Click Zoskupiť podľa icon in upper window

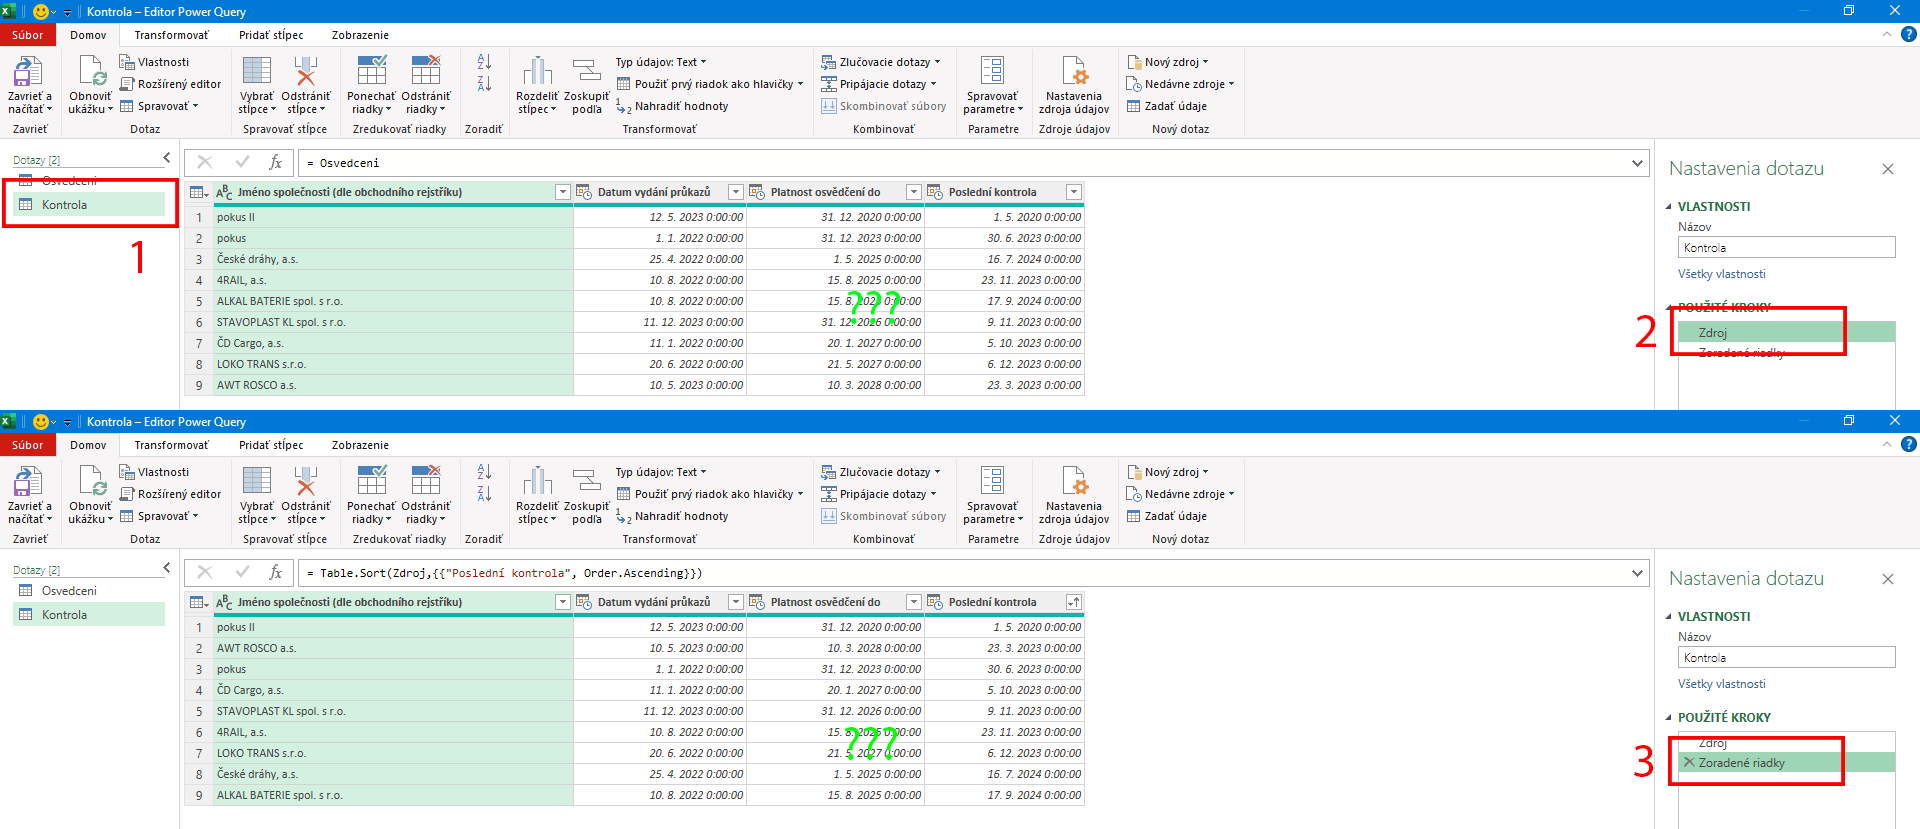pyautogui.click(x=586, y=72)
